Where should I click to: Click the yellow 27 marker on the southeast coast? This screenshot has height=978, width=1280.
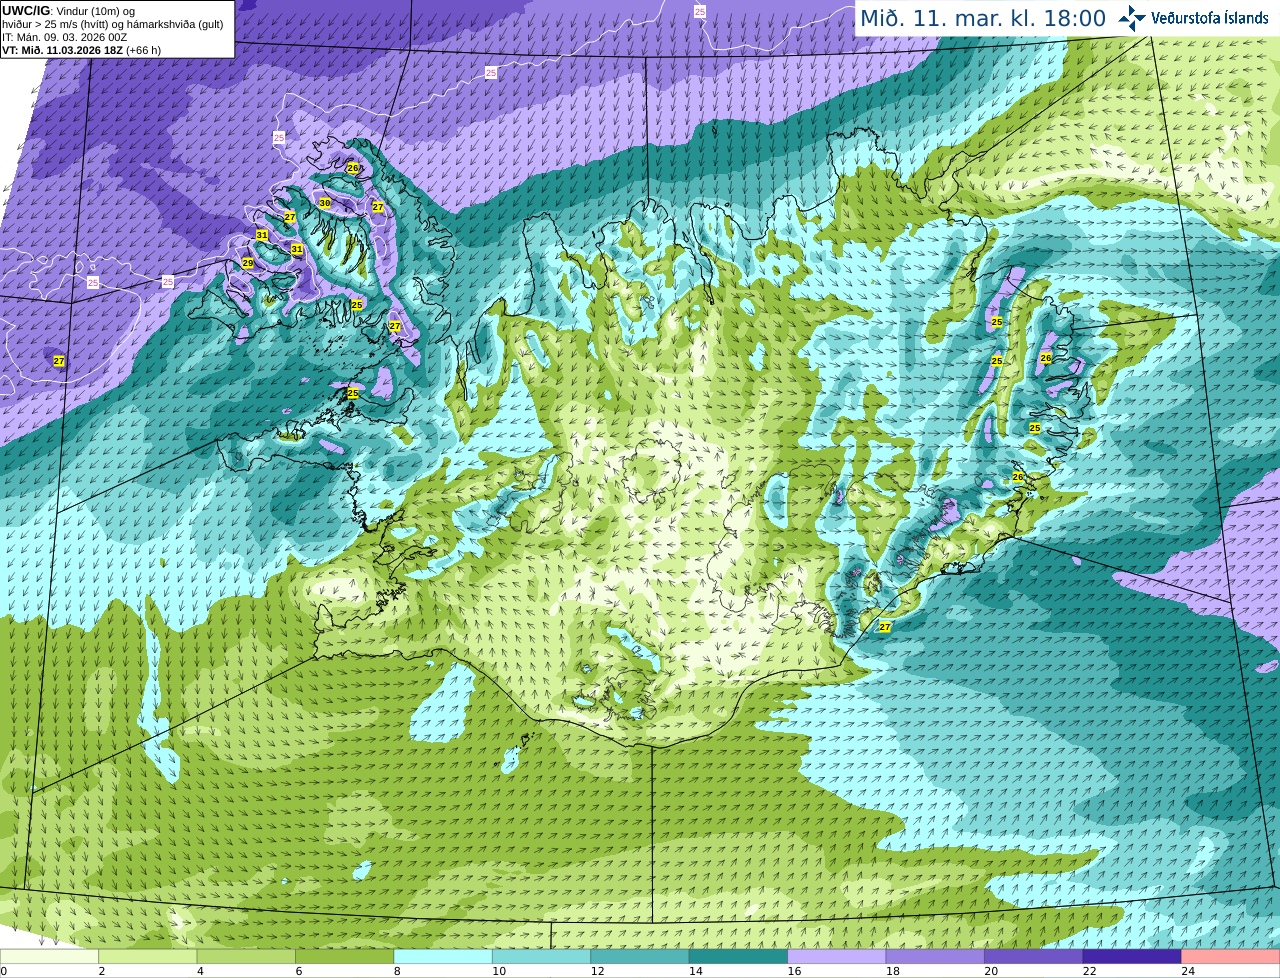tap(885, 627)
